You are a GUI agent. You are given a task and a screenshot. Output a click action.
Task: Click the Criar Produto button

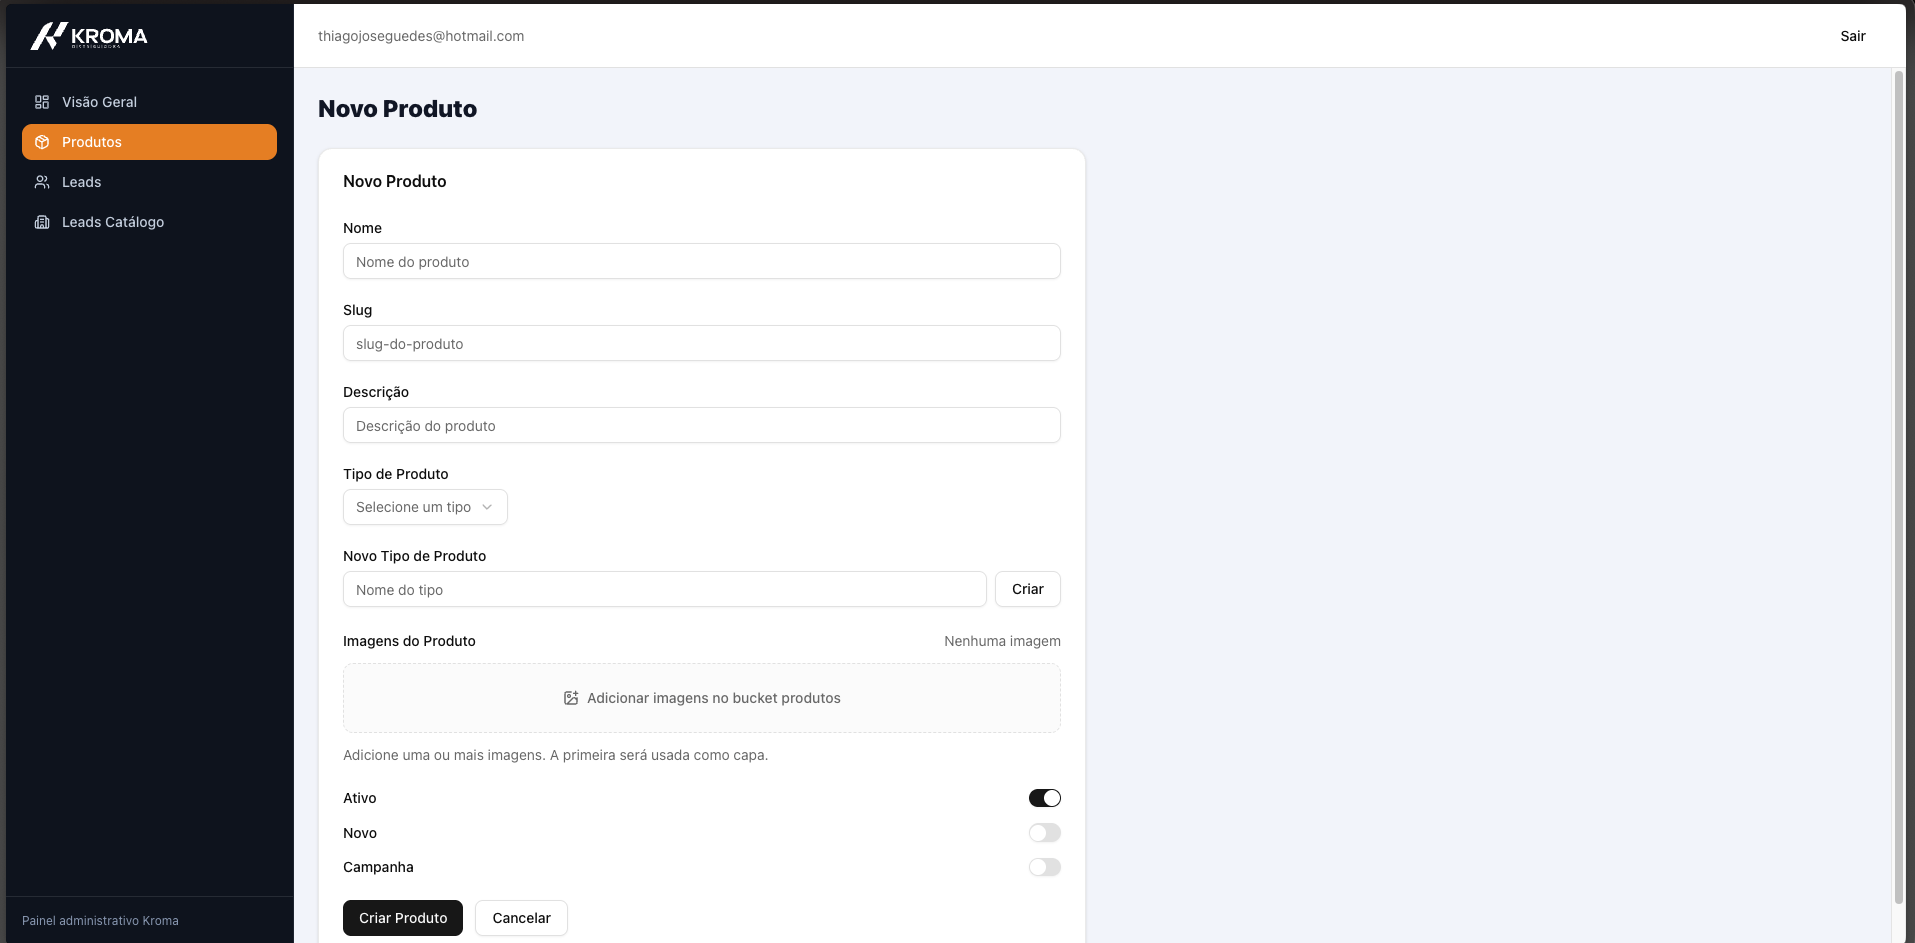pyautogui.click(x=403, y=918)
